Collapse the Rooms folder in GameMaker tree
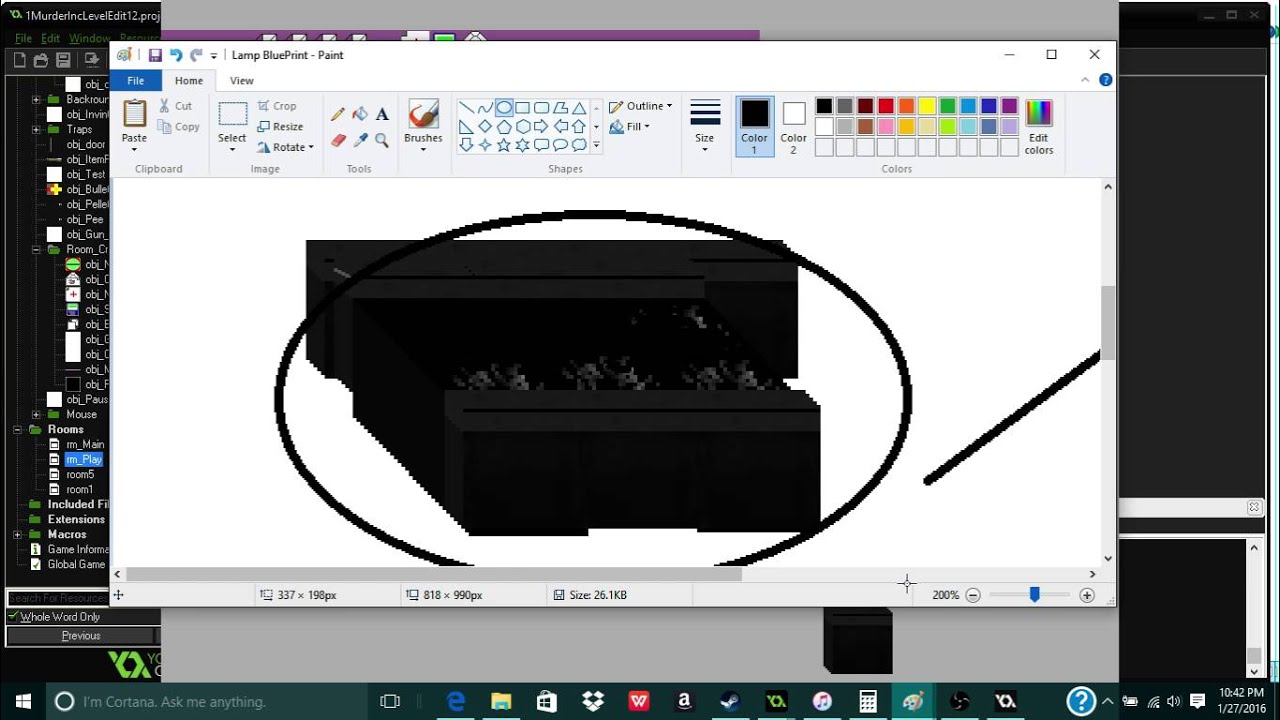The width and height of the screenshot is (1280, 720). pos(19,430)
